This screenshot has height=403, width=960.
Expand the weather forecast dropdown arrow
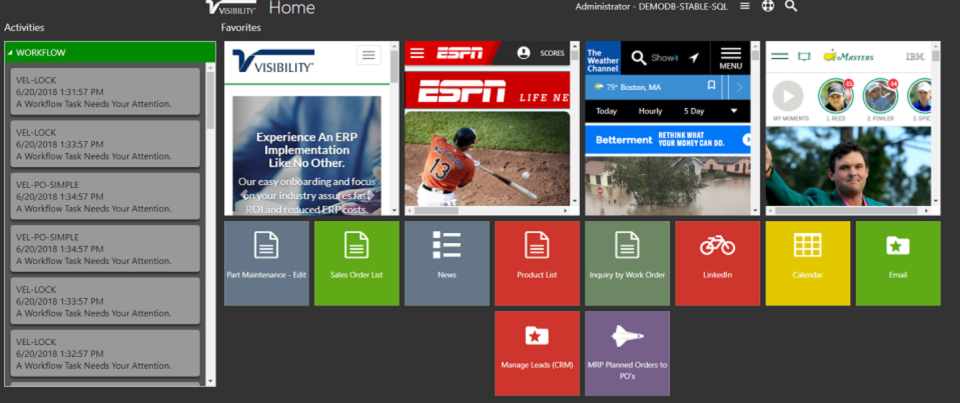click(x=733, y=111)
